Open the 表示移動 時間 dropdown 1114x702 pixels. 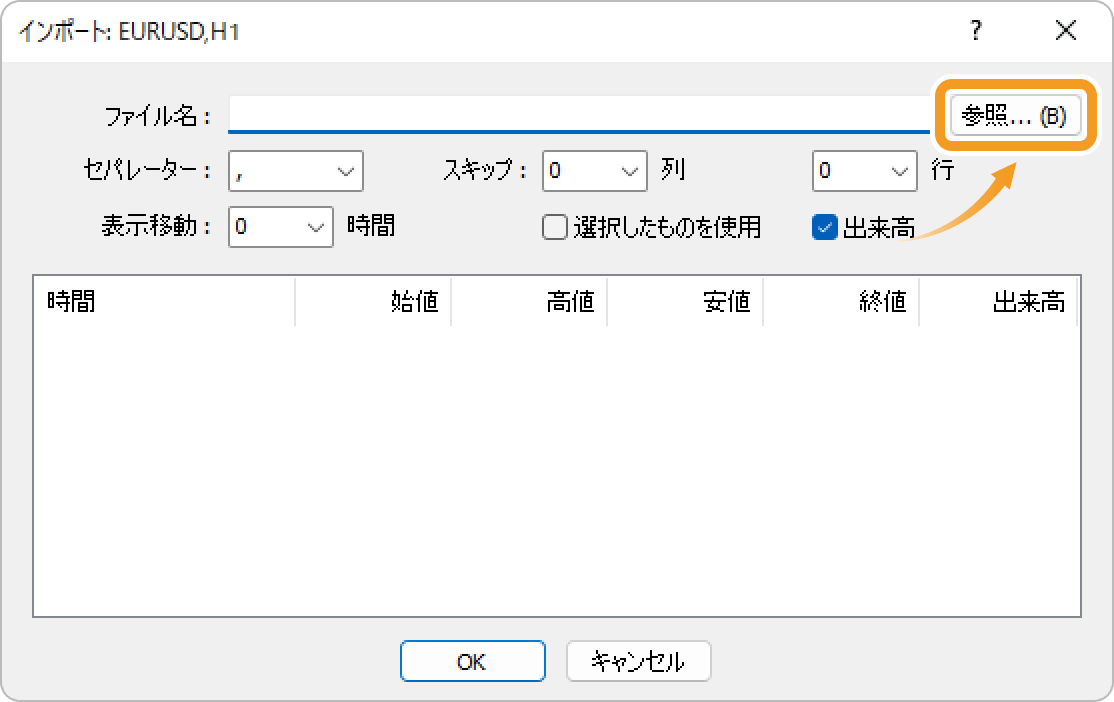(281, 227)
